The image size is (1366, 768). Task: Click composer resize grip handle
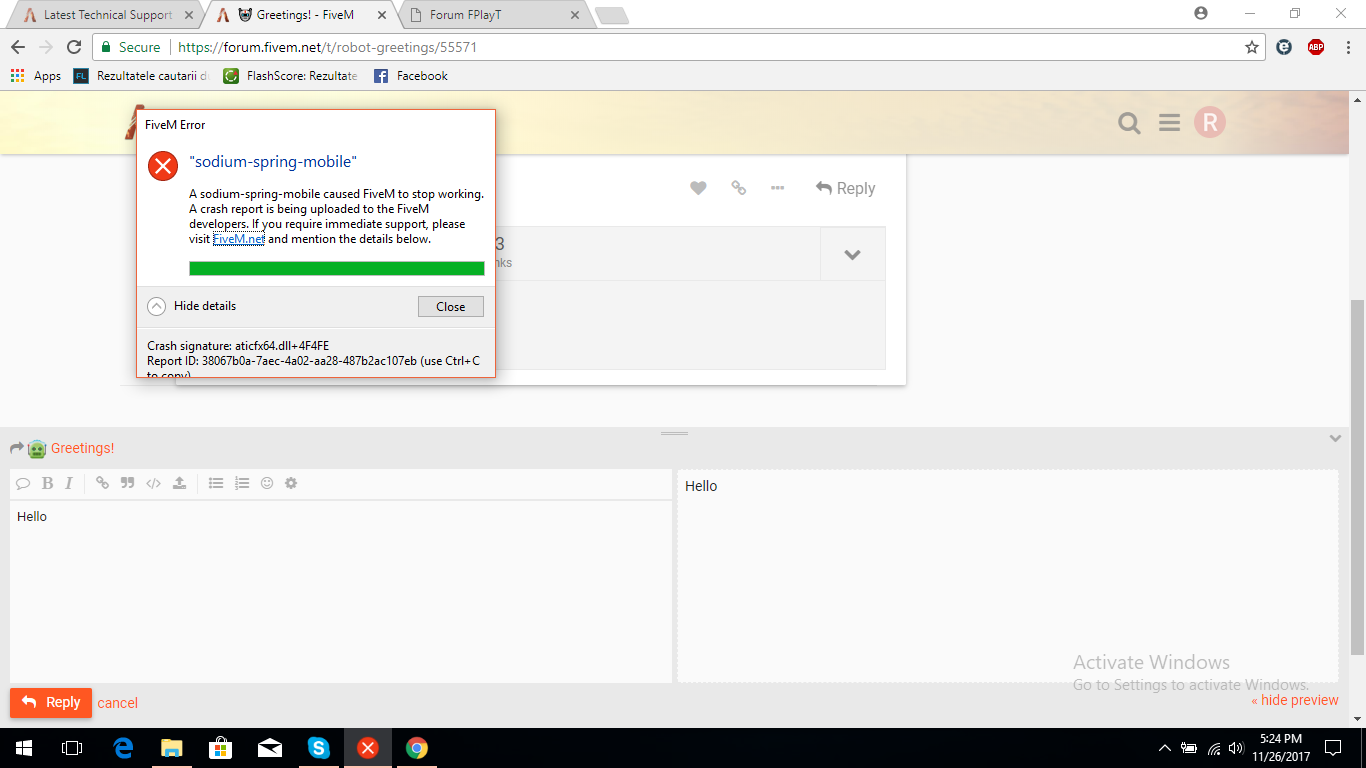pos(674,434)
